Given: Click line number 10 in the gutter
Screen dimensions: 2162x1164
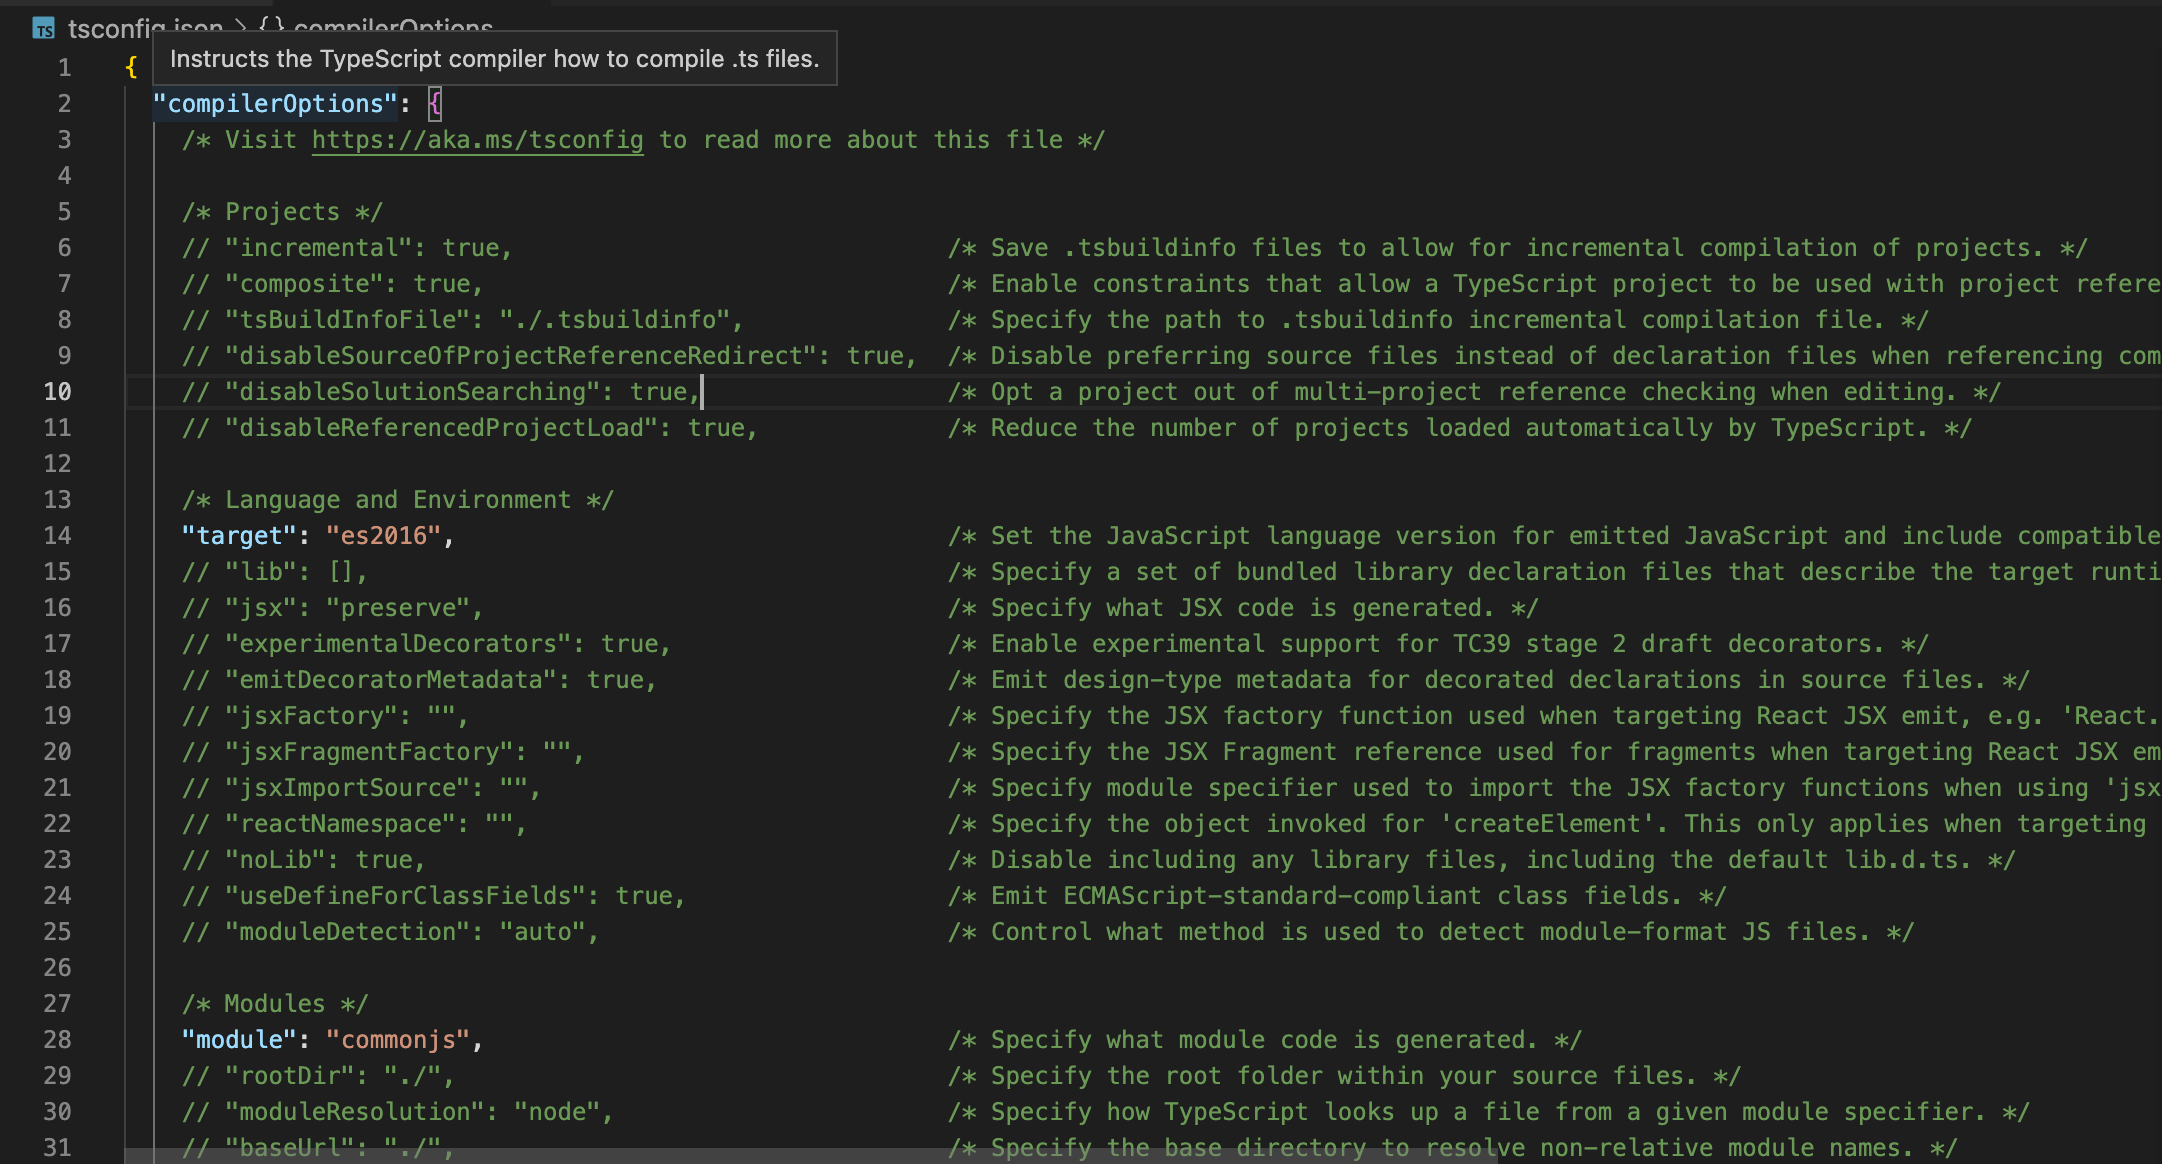Looking at the screenshot, I should (58, 392).
